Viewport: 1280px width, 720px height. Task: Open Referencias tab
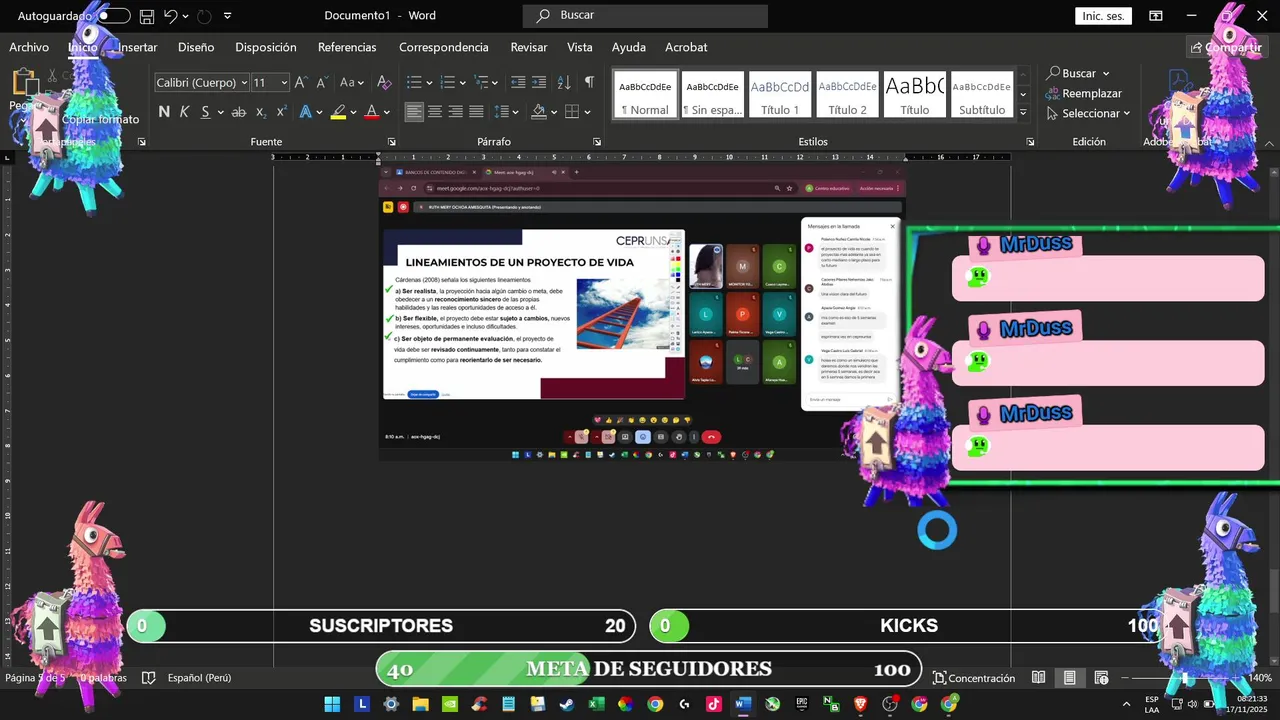(x=347, y=47)
